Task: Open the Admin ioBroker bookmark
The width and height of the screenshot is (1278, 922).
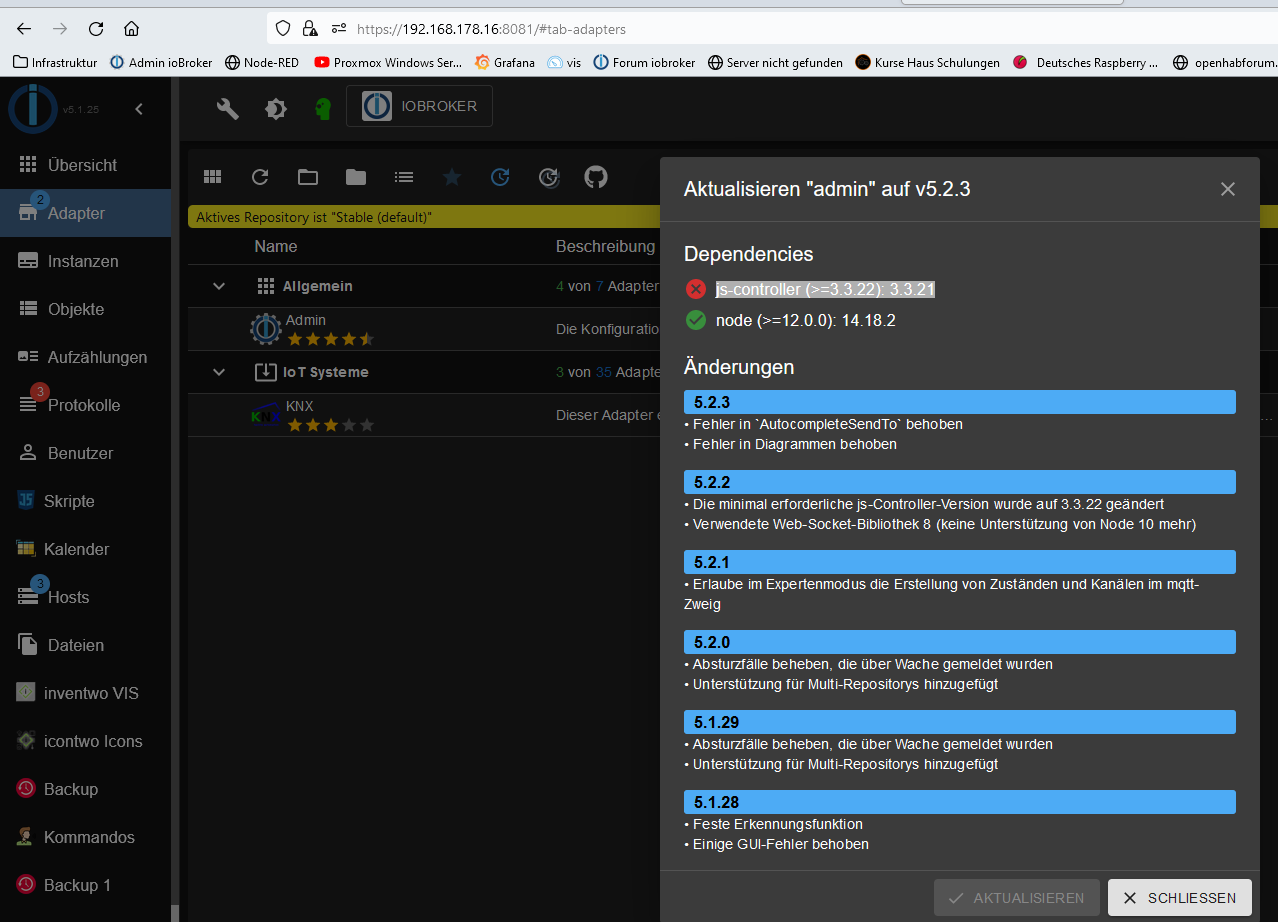Action: 161,62
